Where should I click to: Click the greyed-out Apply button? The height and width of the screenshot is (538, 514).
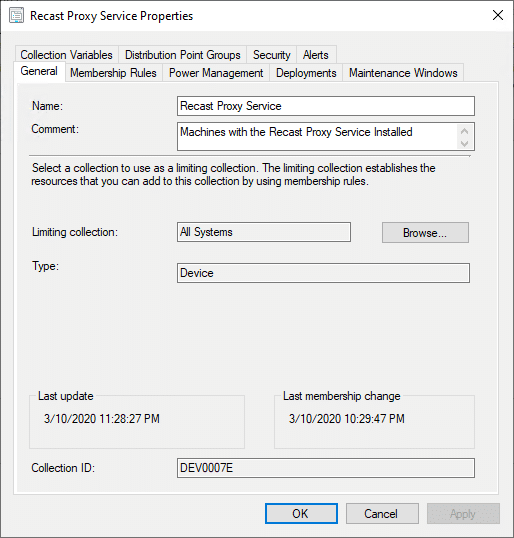[x=463, y=514]
